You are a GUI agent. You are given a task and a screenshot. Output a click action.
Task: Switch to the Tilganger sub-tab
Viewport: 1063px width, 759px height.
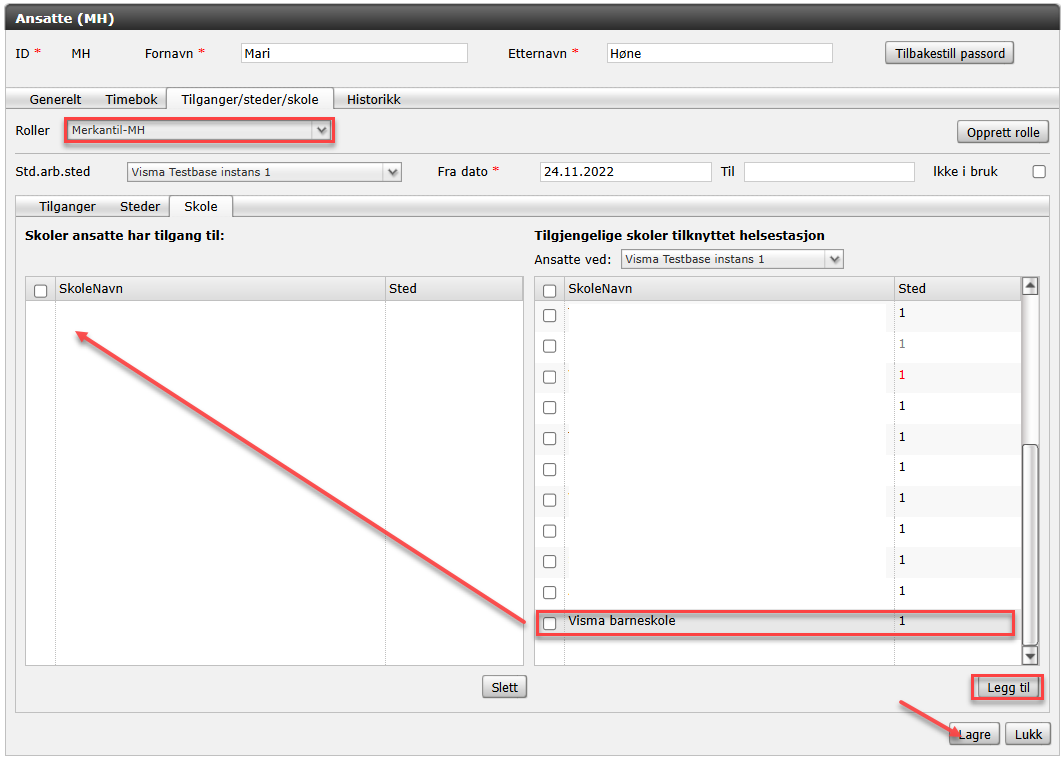point(67,207)
